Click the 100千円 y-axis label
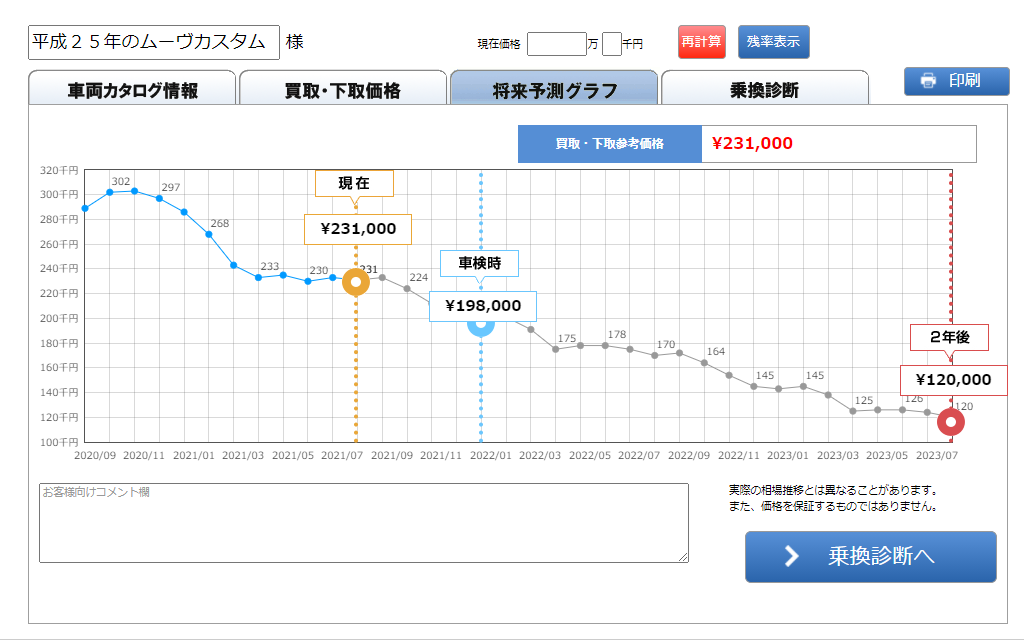Viewport: 1024px width, 642px height. pos(59,442)
